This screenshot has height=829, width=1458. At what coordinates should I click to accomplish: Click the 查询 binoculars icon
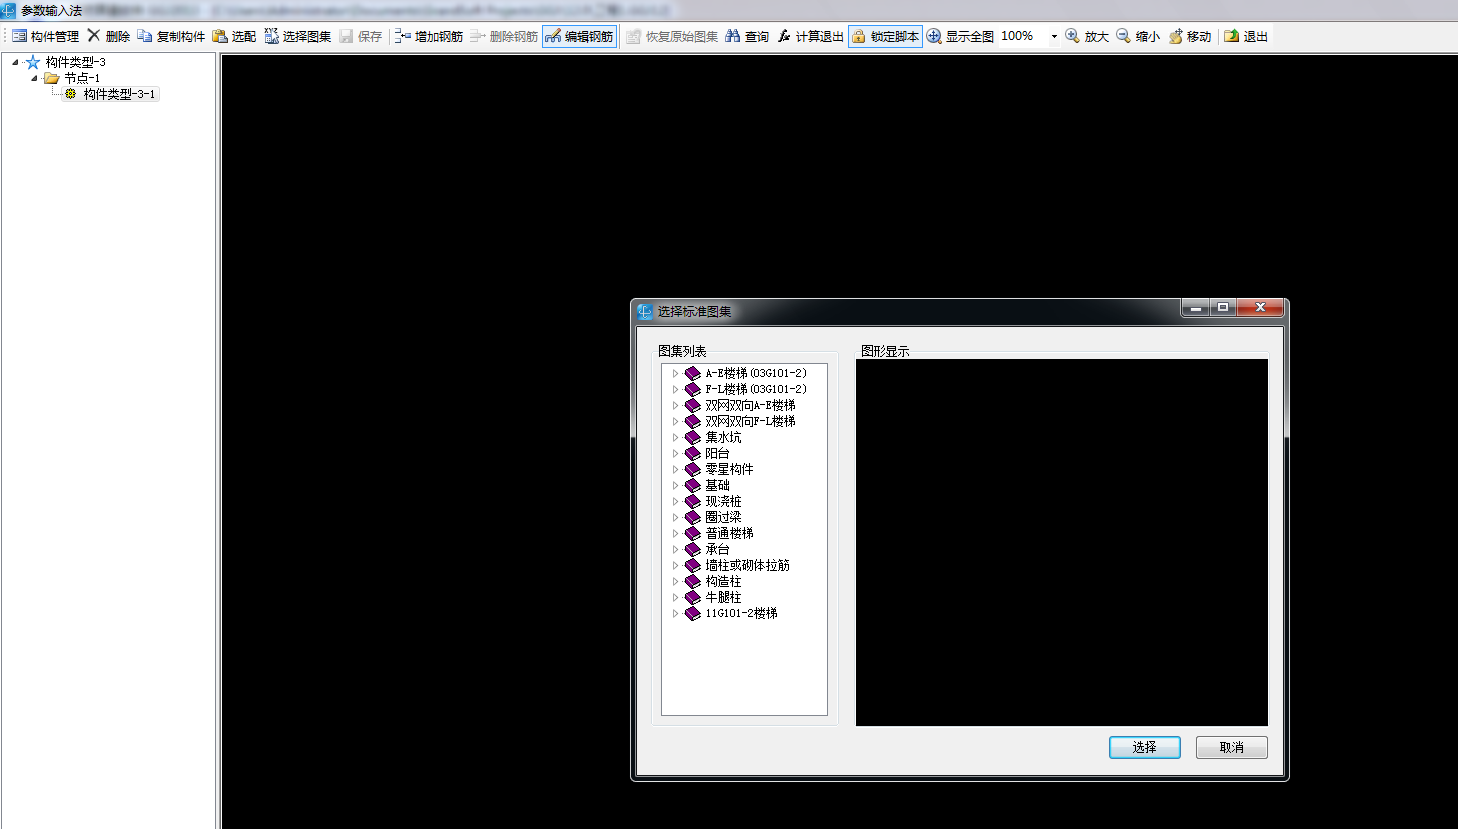733,36
